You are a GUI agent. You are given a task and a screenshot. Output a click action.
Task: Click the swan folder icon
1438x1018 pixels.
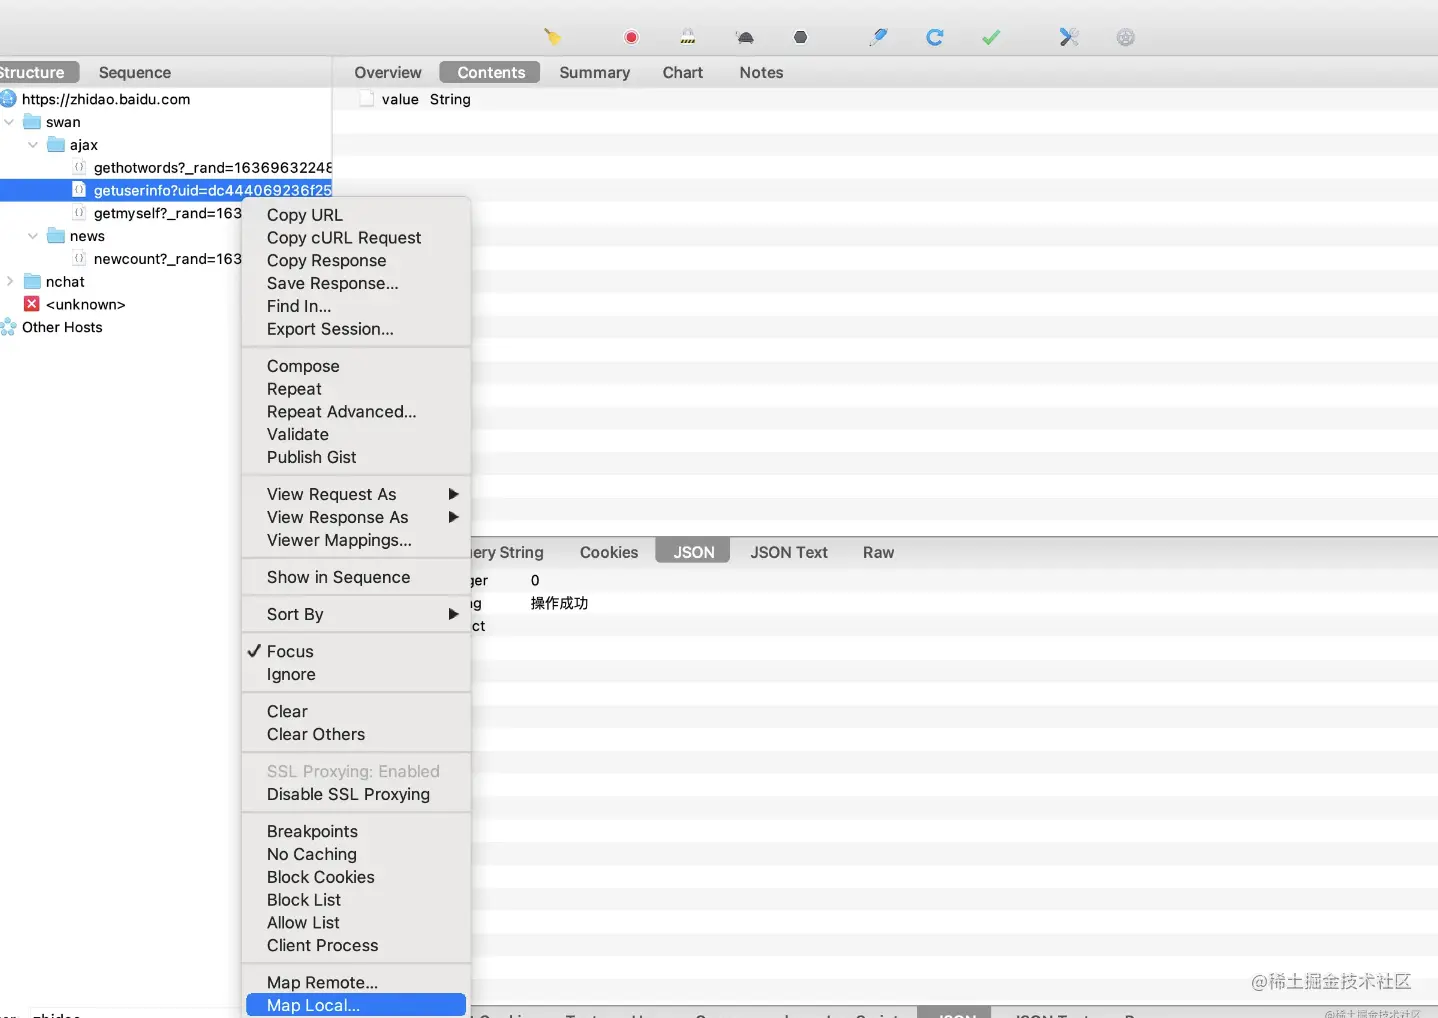coord(32,122)
